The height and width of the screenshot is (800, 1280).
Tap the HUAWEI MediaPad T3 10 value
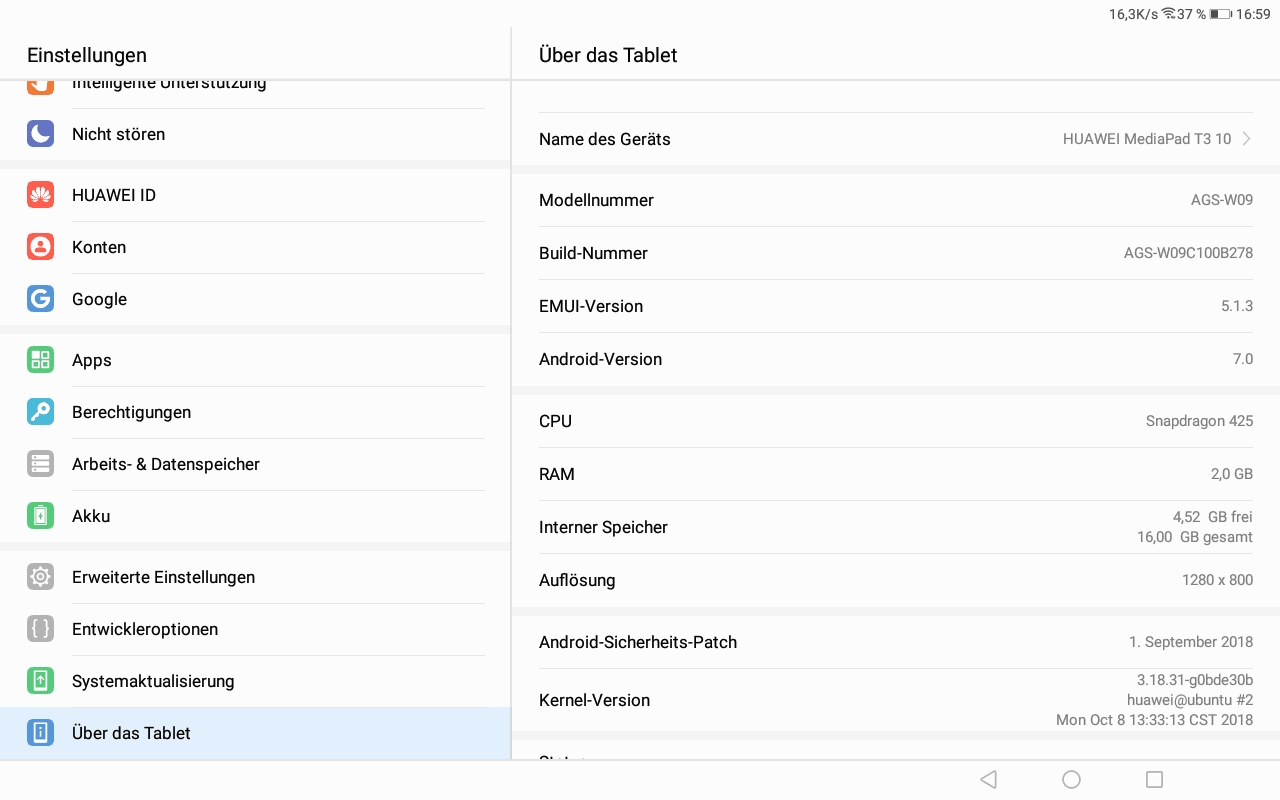(1147, 139)
